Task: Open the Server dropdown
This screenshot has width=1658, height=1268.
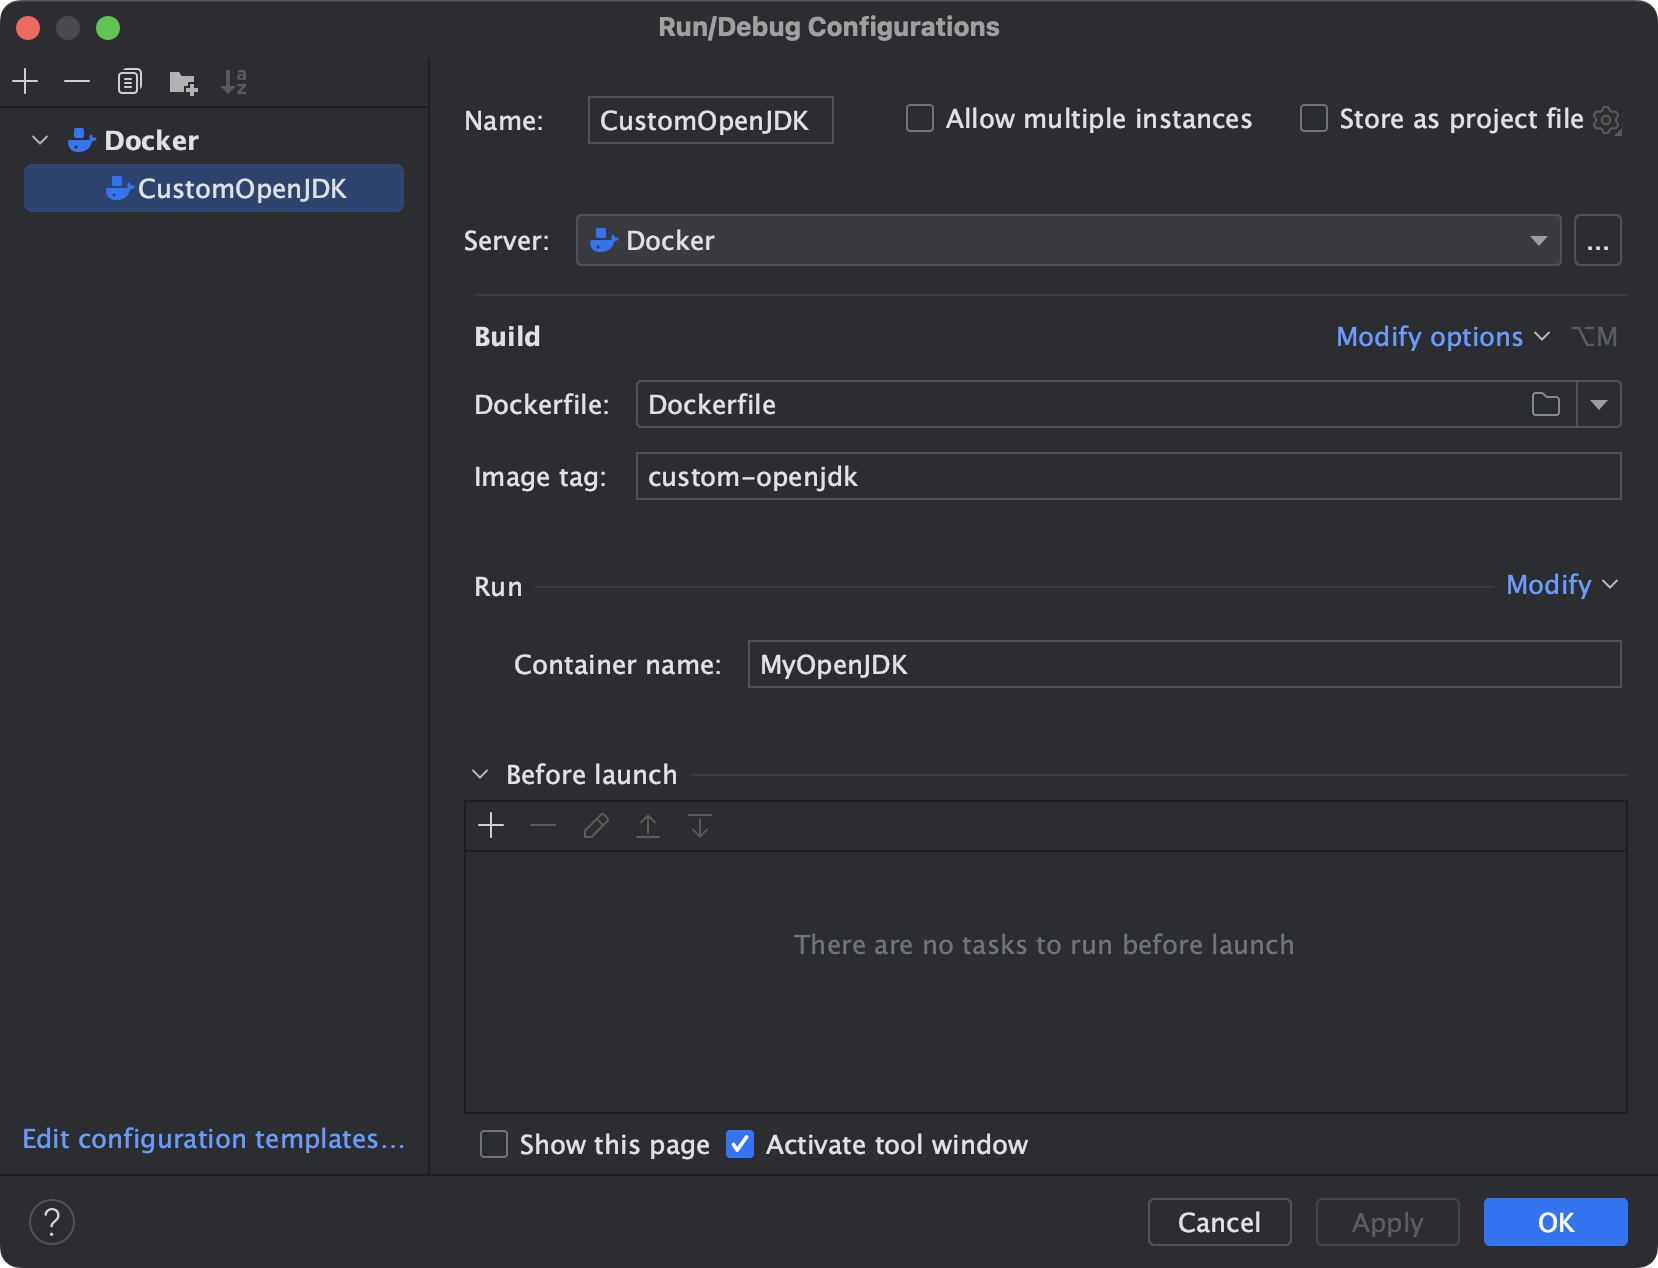Action: [1538, 240]
